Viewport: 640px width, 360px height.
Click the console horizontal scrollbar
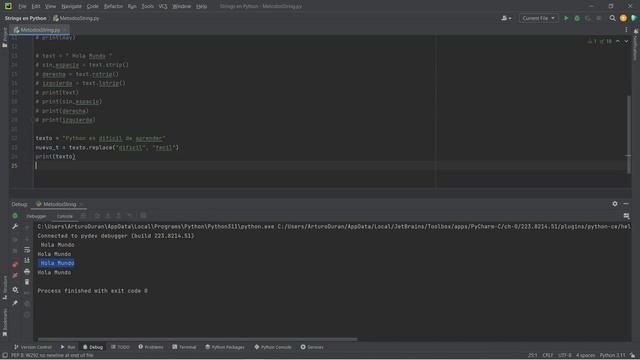[198, 339]
